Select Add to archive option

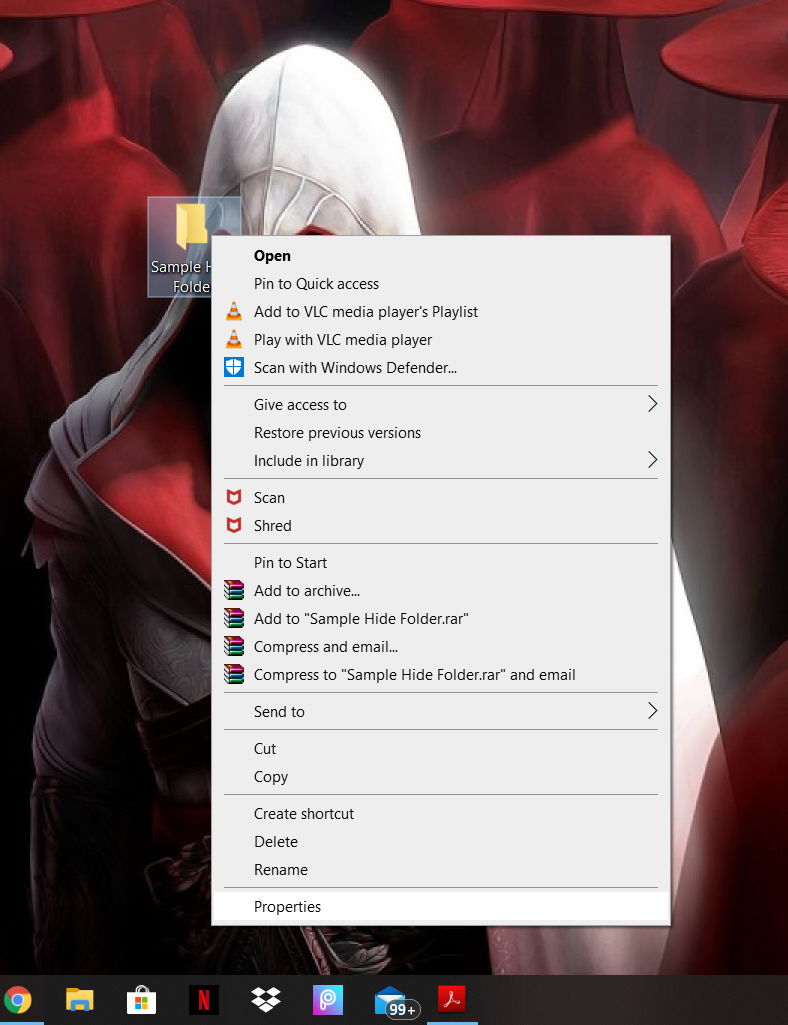pos(441,590)
